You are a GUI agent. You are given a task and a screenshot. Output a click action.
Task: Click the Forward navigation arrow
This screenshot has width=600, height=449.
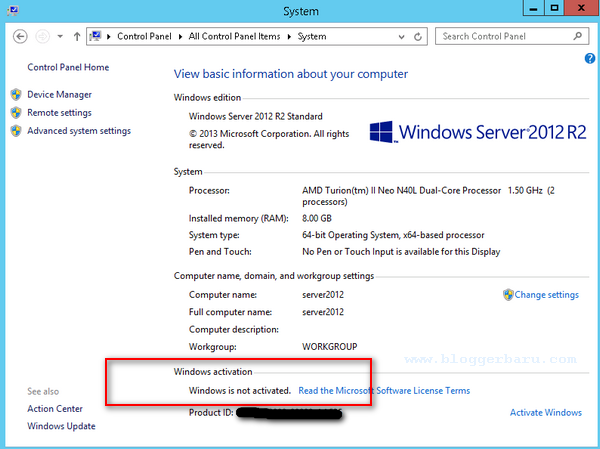click(x=42, y=37)
